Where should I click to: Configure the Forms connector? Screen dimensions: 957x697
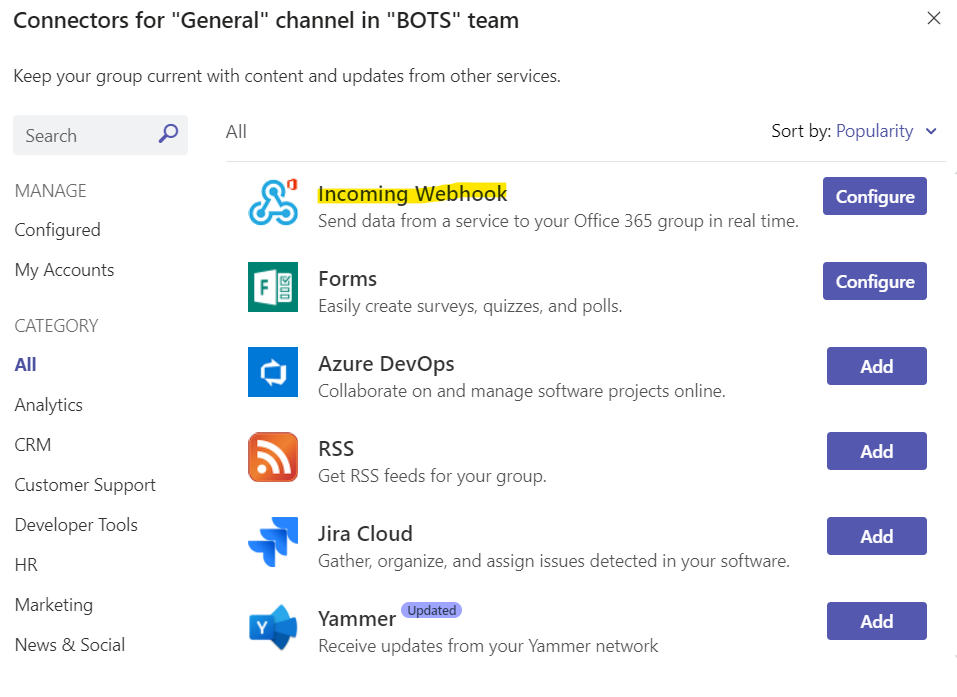pyautogui.click(x=875, y=281)
